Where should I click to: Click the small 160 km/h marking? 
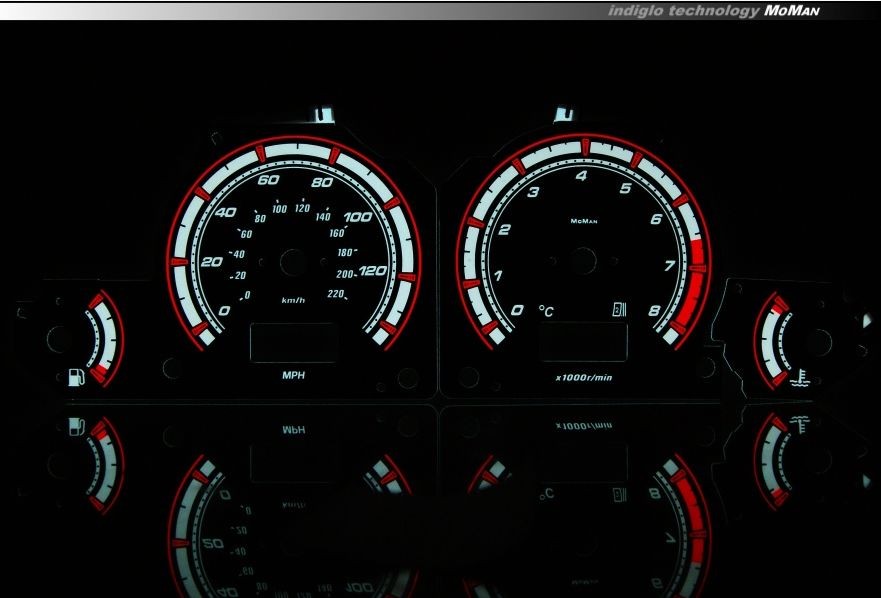click(337, 233)
